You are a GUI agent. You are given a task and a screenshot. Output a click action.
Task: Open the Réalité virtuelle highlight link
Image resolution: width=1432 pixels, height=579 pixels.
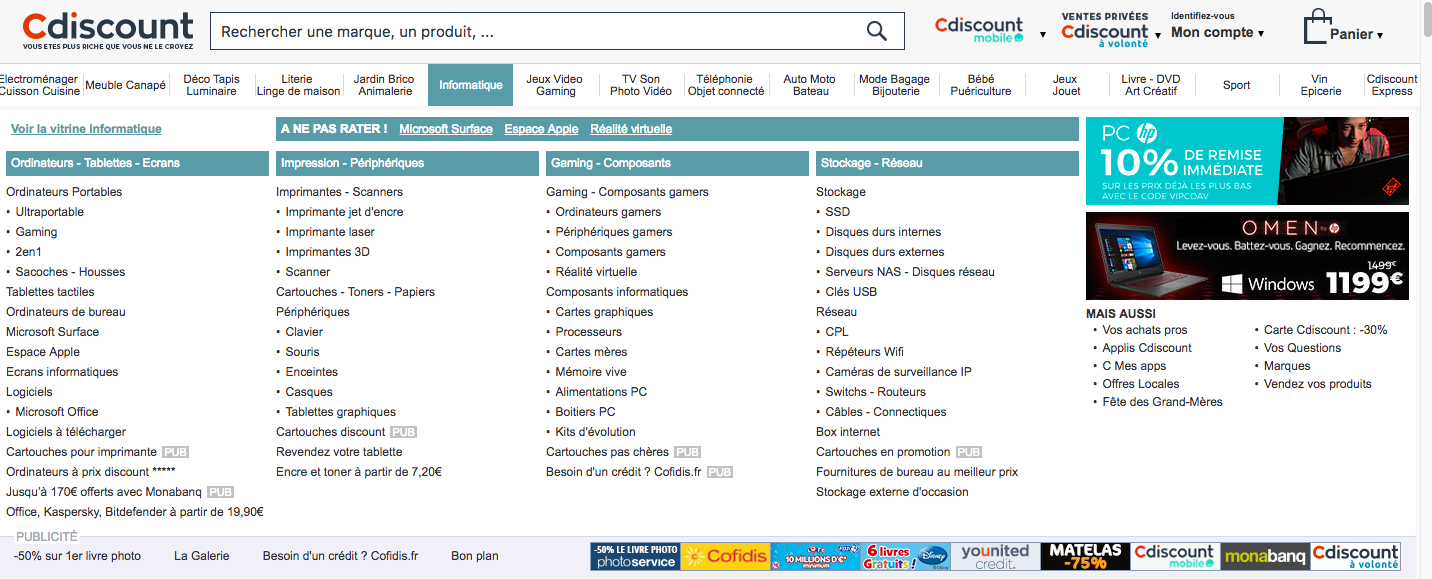tap(631, 129)
